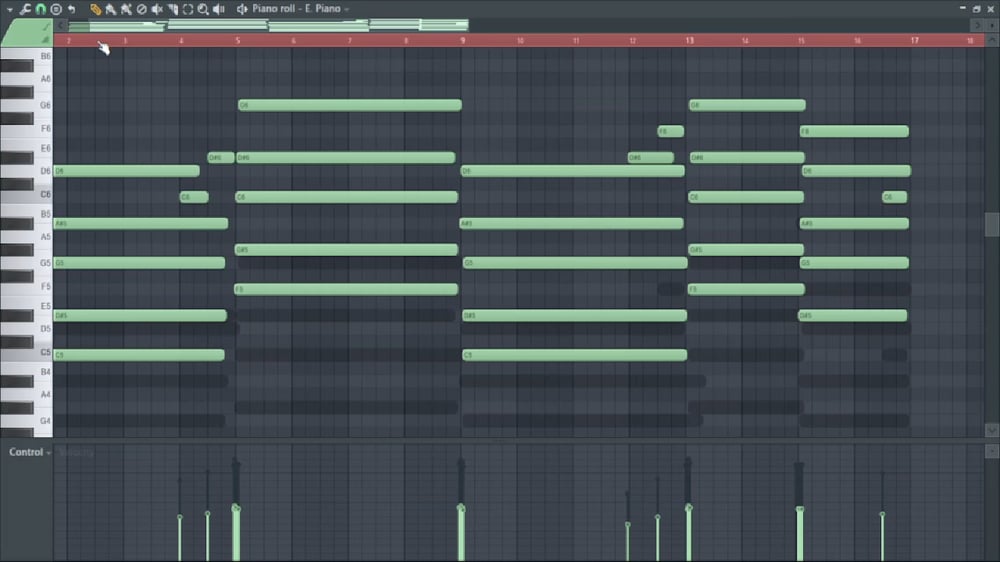This screenshot has height=562, width=1000.
Task: Click bar 9 on the timeline ruler
Action: pyautogui.click(x=463, y=40)
